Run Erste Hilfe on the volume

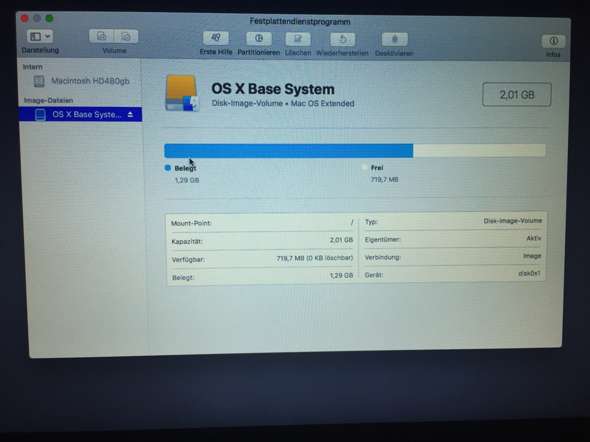click(x=216, y=38)
